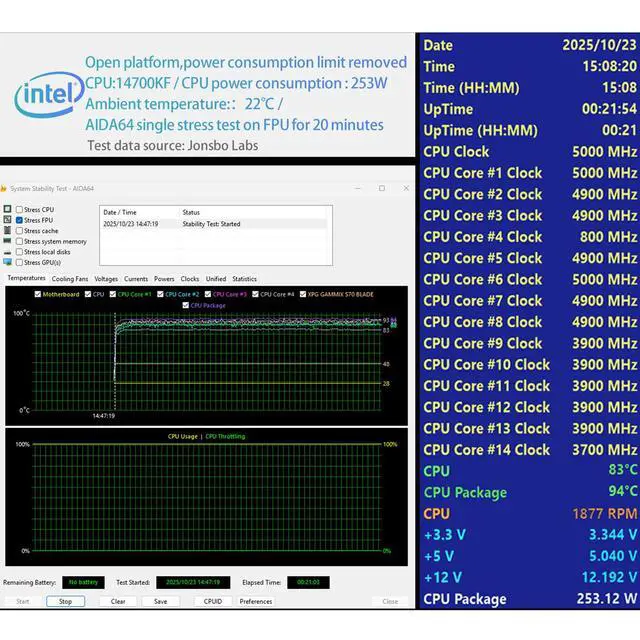Uncheck the Motherboard temperature graph line
The image size is (640, 640).
click(38, 294)
